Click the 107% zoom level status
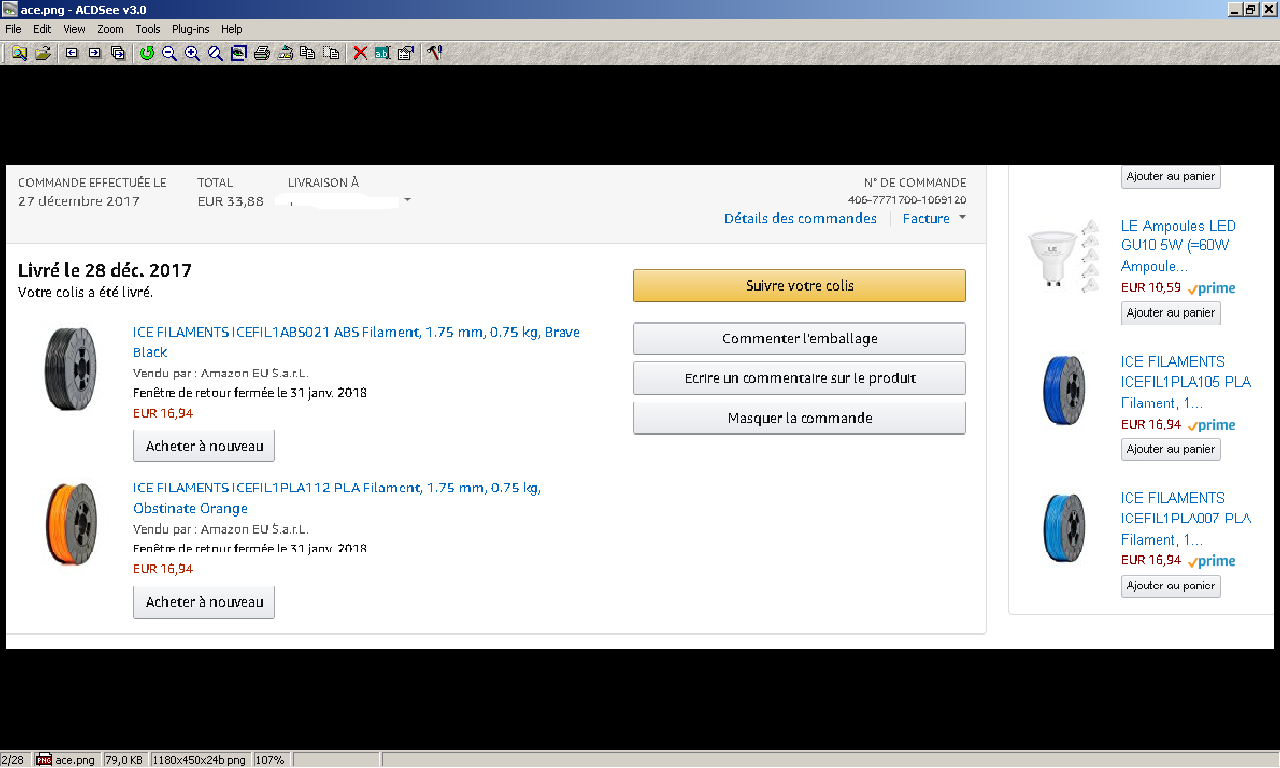 click(x=270, y=760)
